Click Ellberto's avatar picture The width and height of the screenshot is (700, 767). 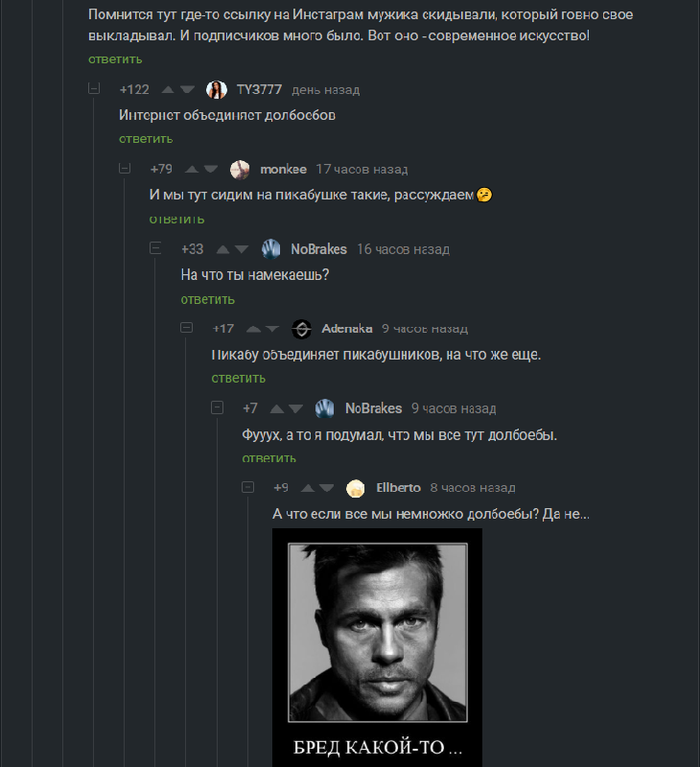[x=355, y=488]
